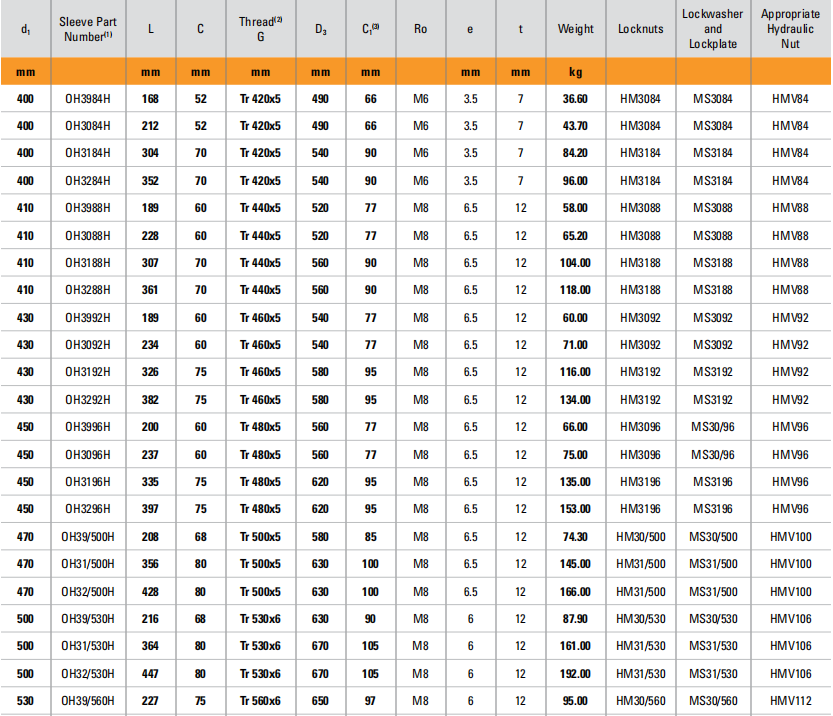Click the kg unit cell under Weight

(x=575, y=72)
